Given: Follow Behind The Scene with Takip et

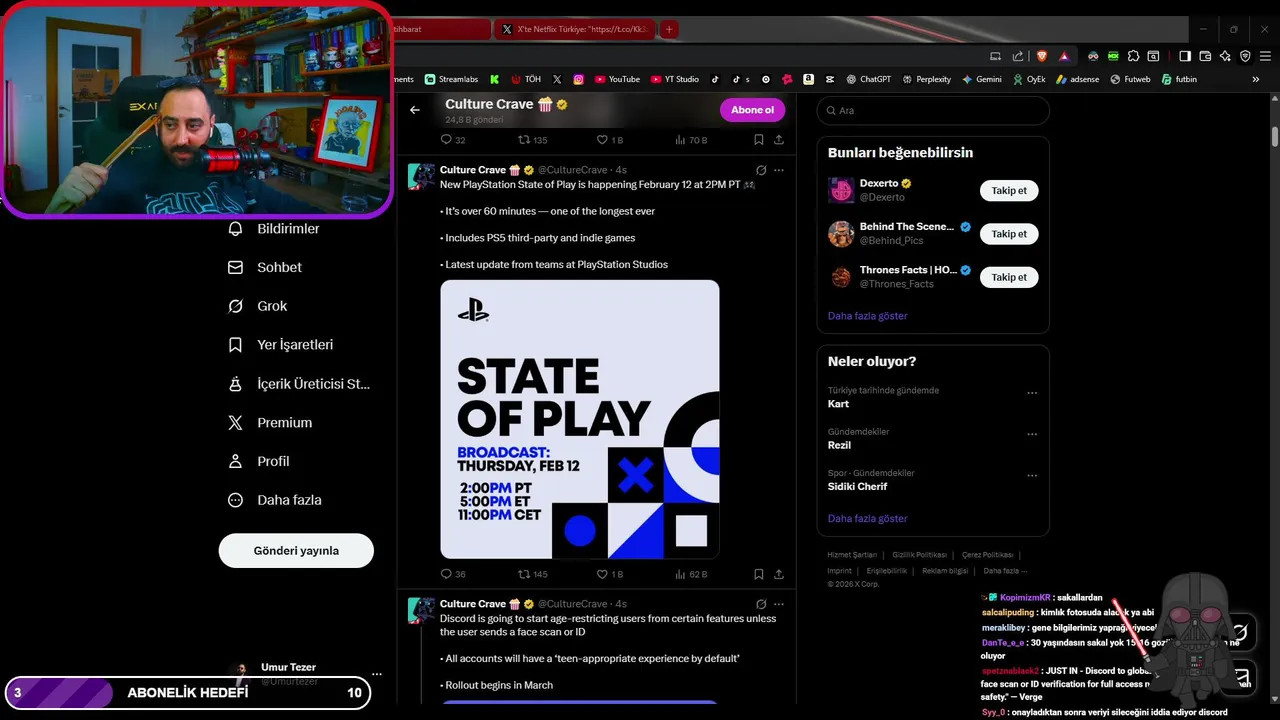Looking at the screenshot, I should click(x=1009, y=234).
